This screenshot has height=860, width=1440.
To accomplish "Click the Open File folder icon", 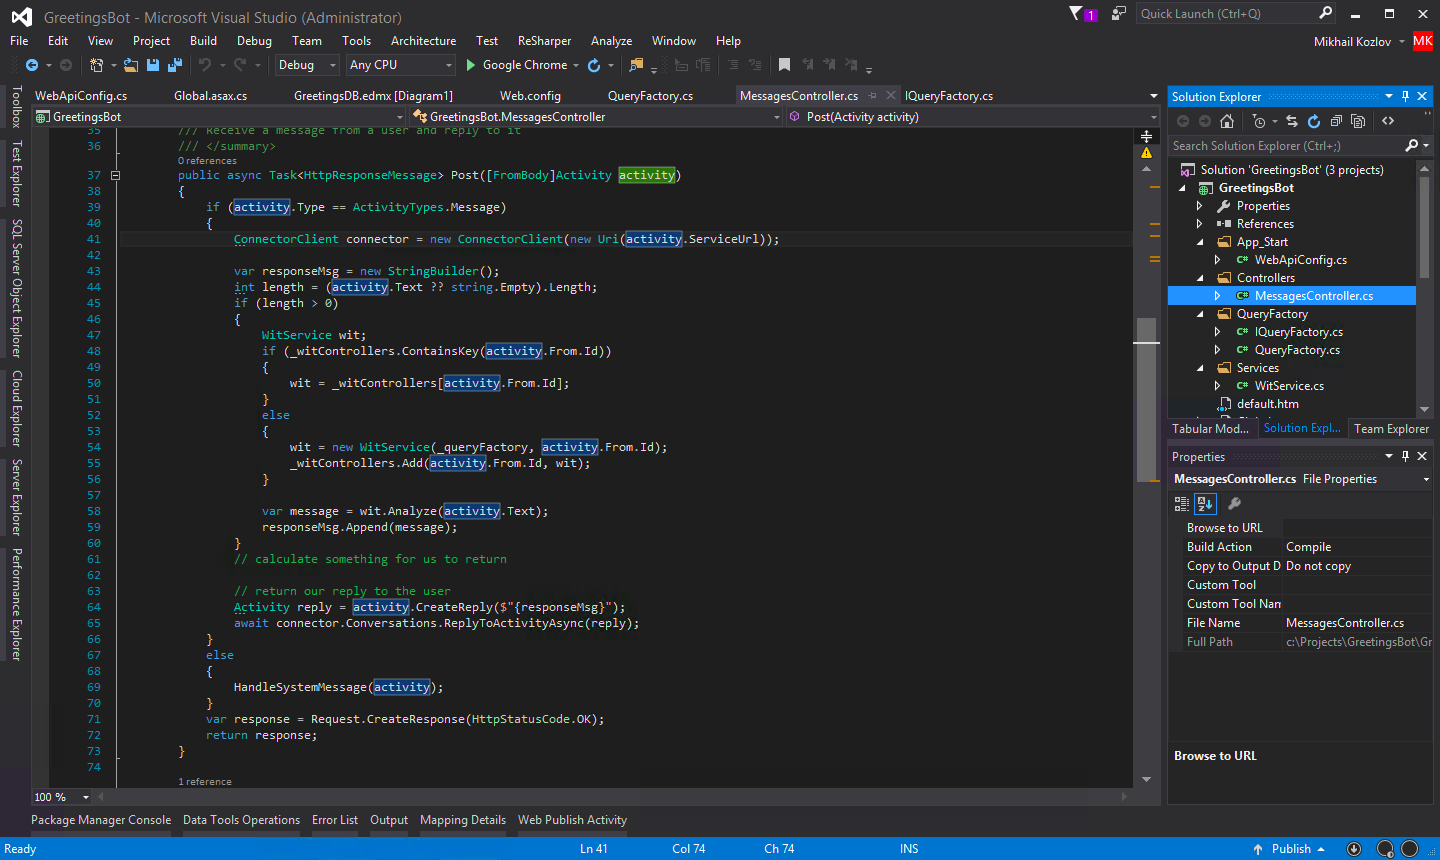I will coord(131,65).
